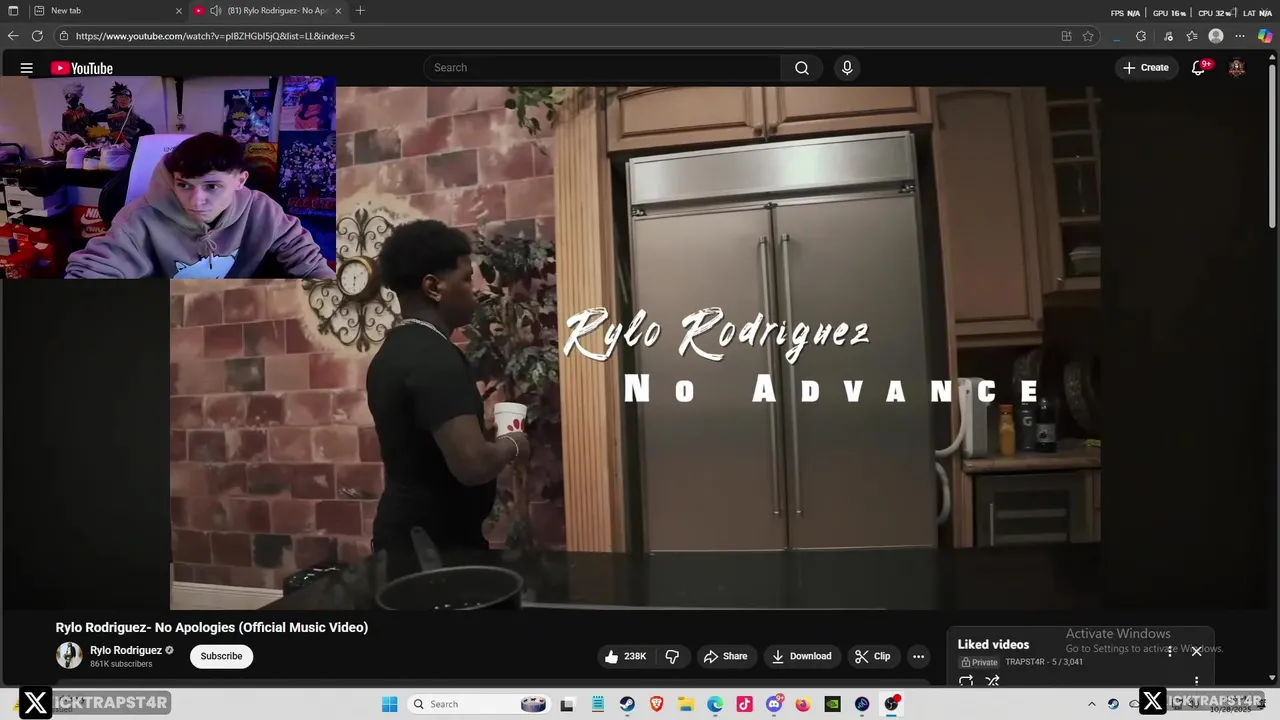Open TikTok from the taskbar
1280x720 pixels.
(744, 704)
